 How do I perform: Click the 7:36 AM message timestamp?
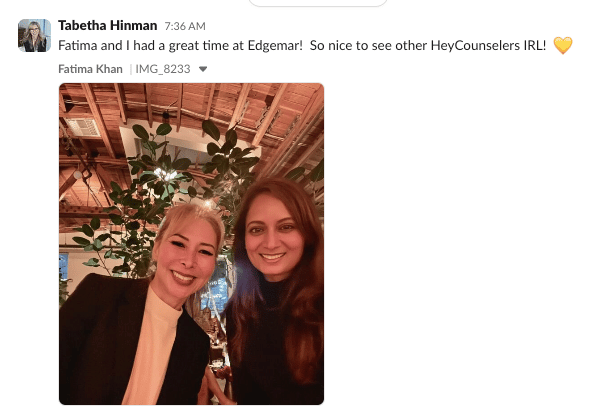[185, 26]
